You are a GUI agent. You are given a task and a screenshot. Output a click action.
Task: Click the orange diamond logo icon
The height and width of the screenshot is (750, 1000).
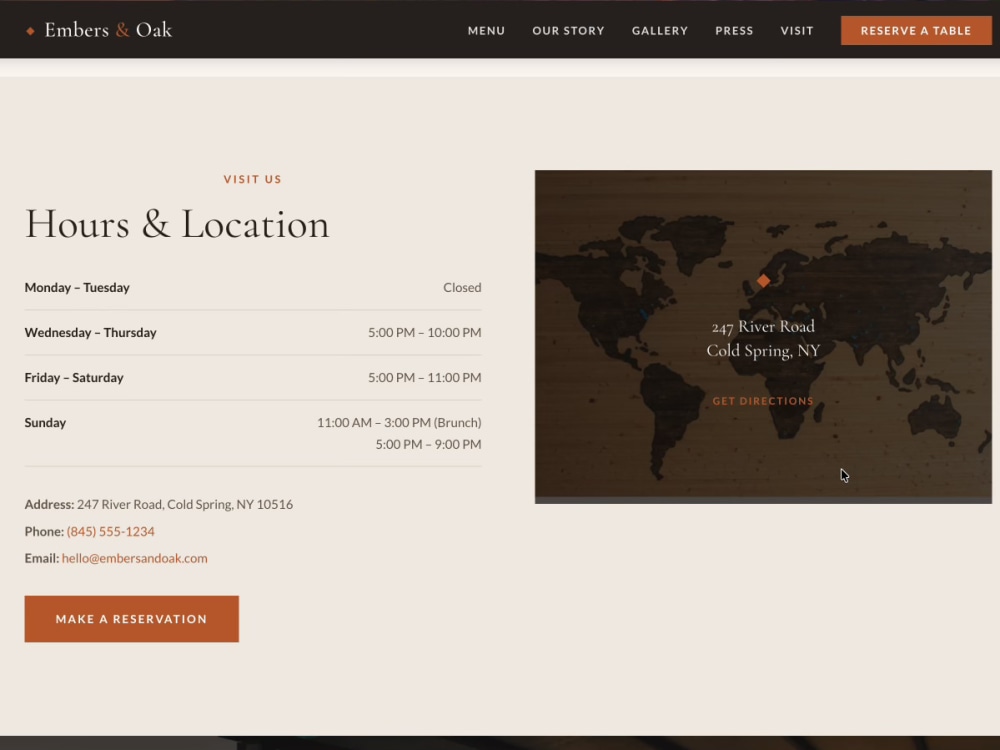[30, 31]
